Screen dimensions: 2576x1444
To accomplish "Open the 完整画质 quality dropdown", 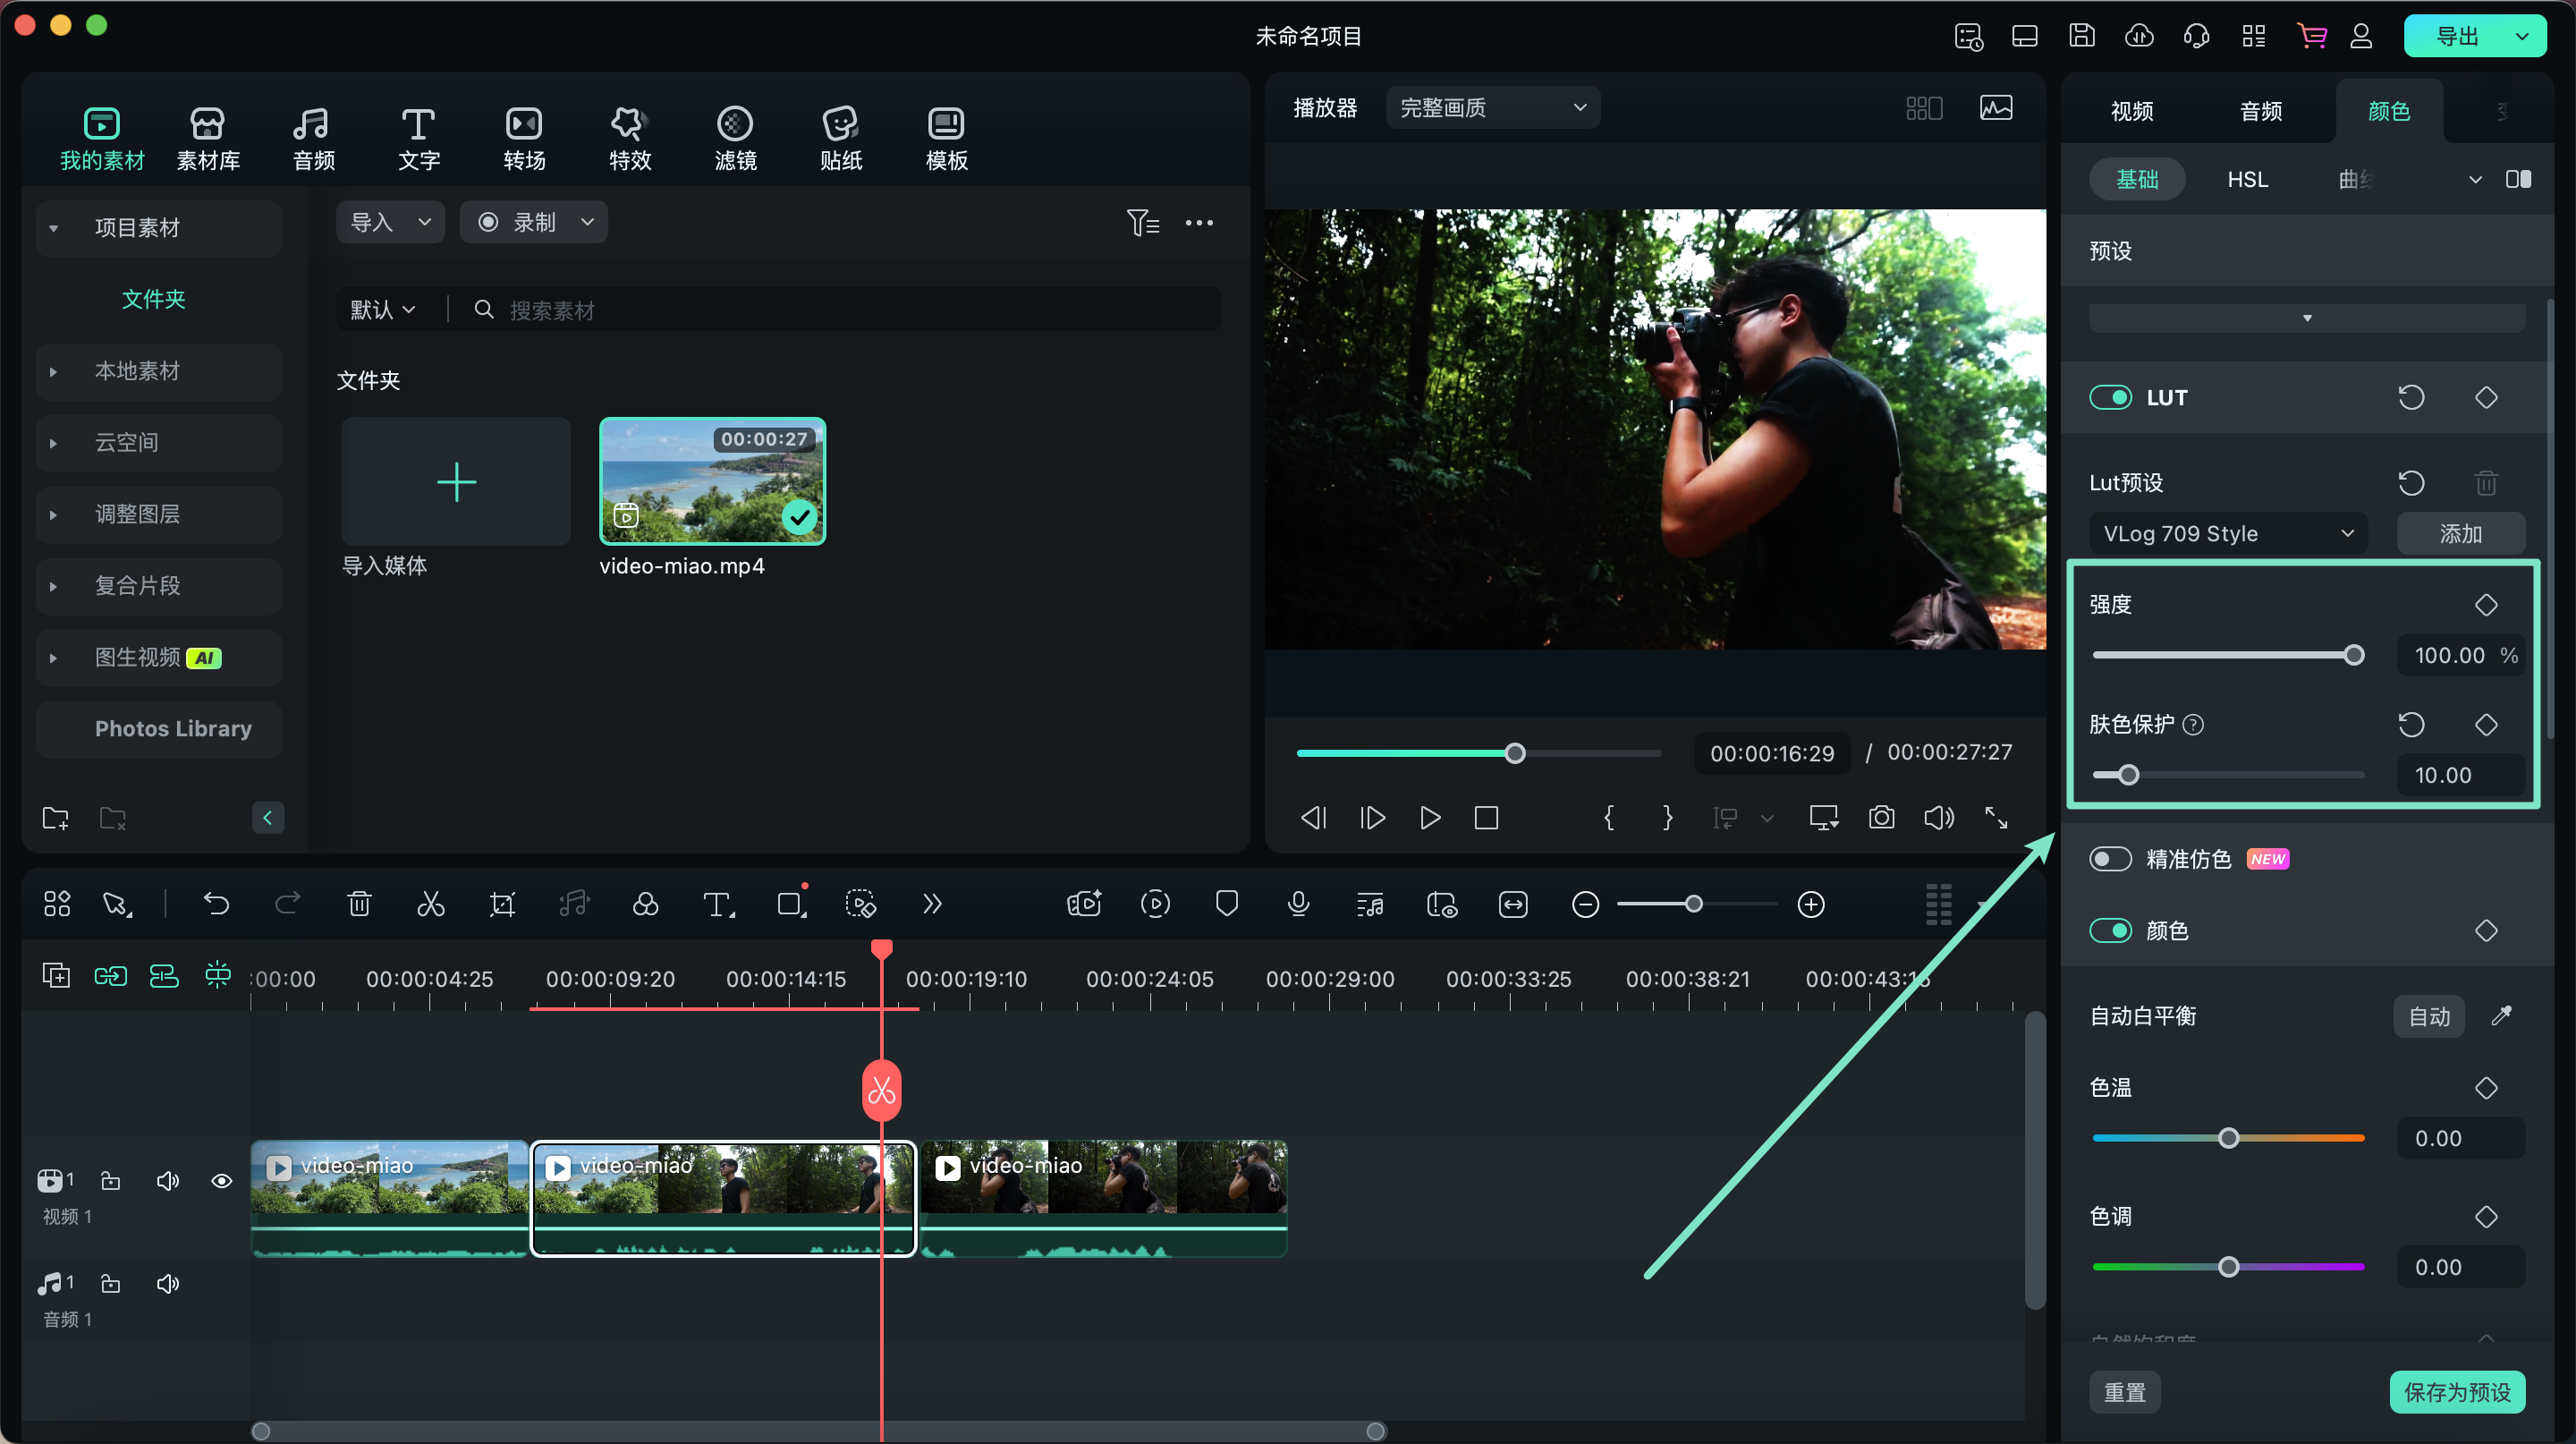I will tap(1492, 108).
